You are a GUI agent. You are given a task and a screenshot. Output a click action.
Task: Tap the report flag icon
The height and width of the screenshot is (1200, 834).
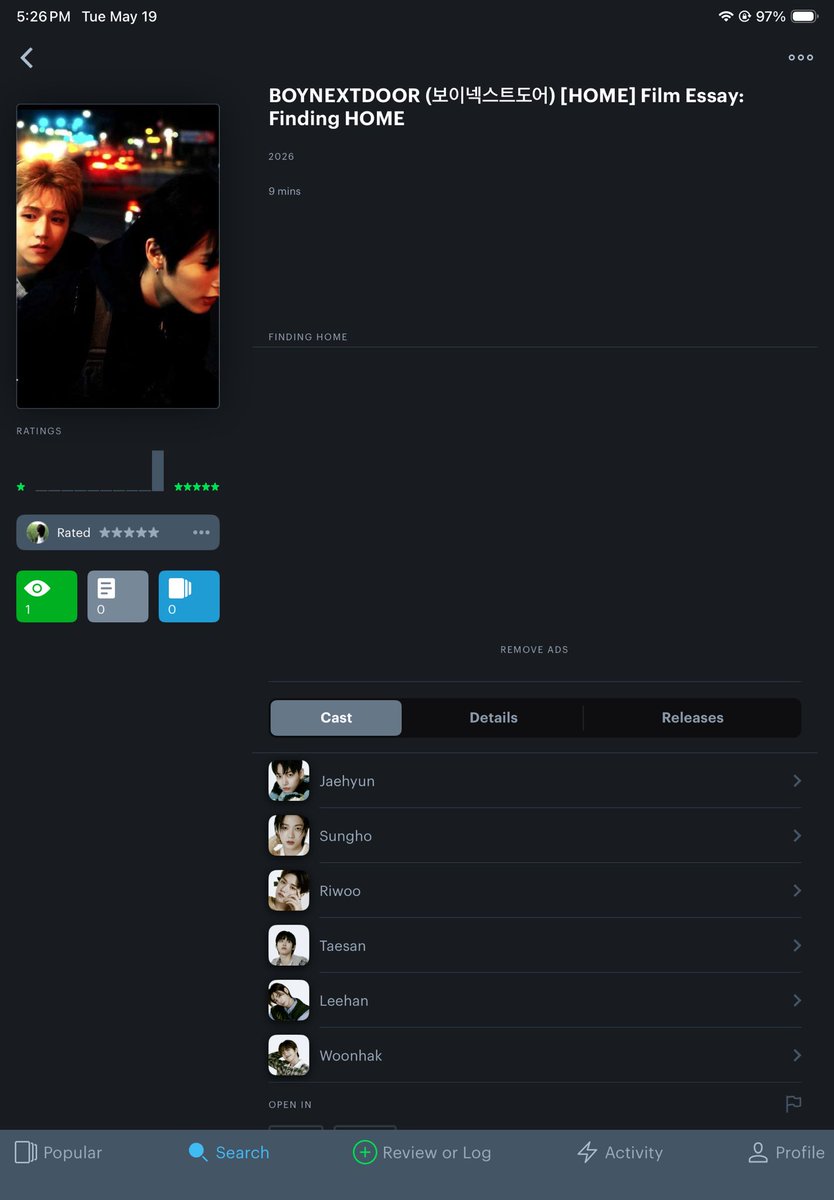point(793,1104)
